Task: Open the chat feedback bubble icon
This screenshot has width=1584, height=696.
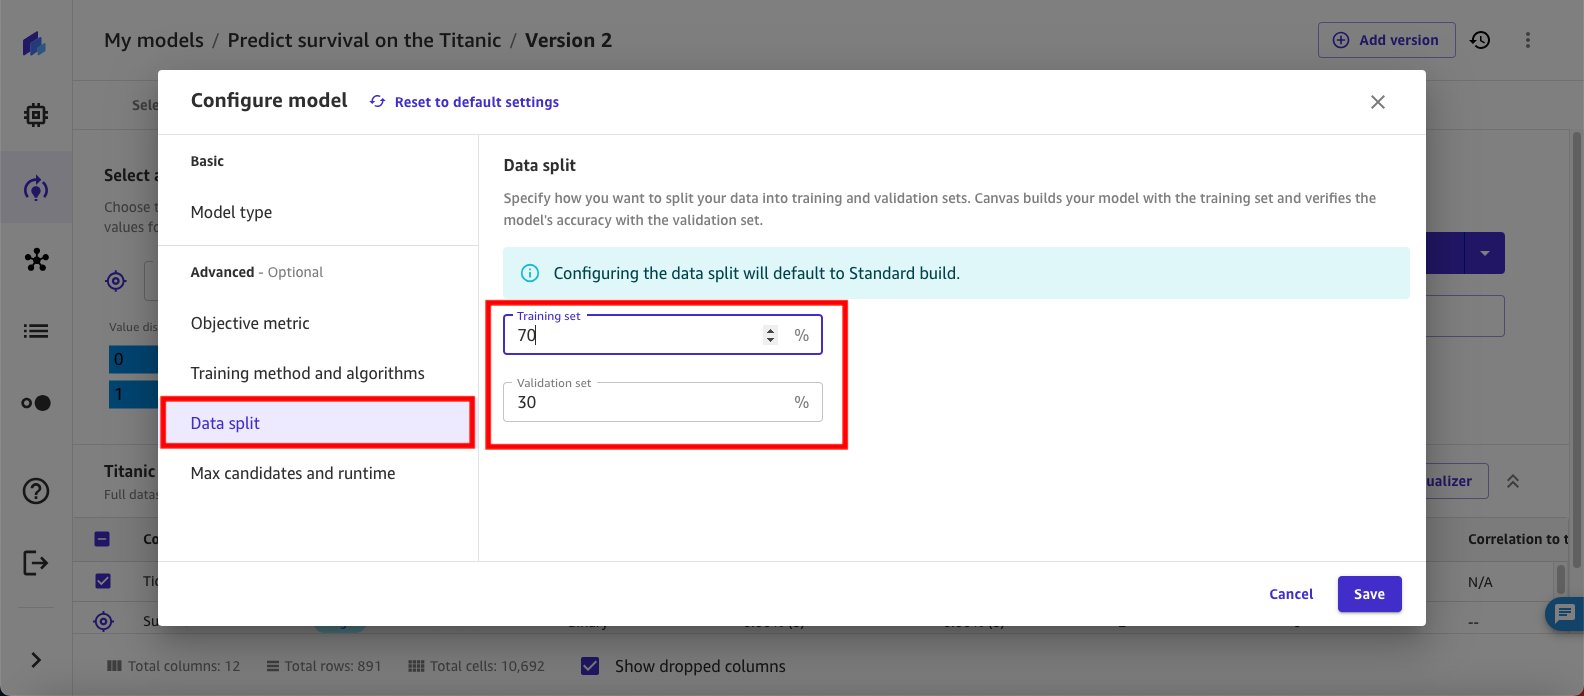Action: click(x=1563, y=613)
